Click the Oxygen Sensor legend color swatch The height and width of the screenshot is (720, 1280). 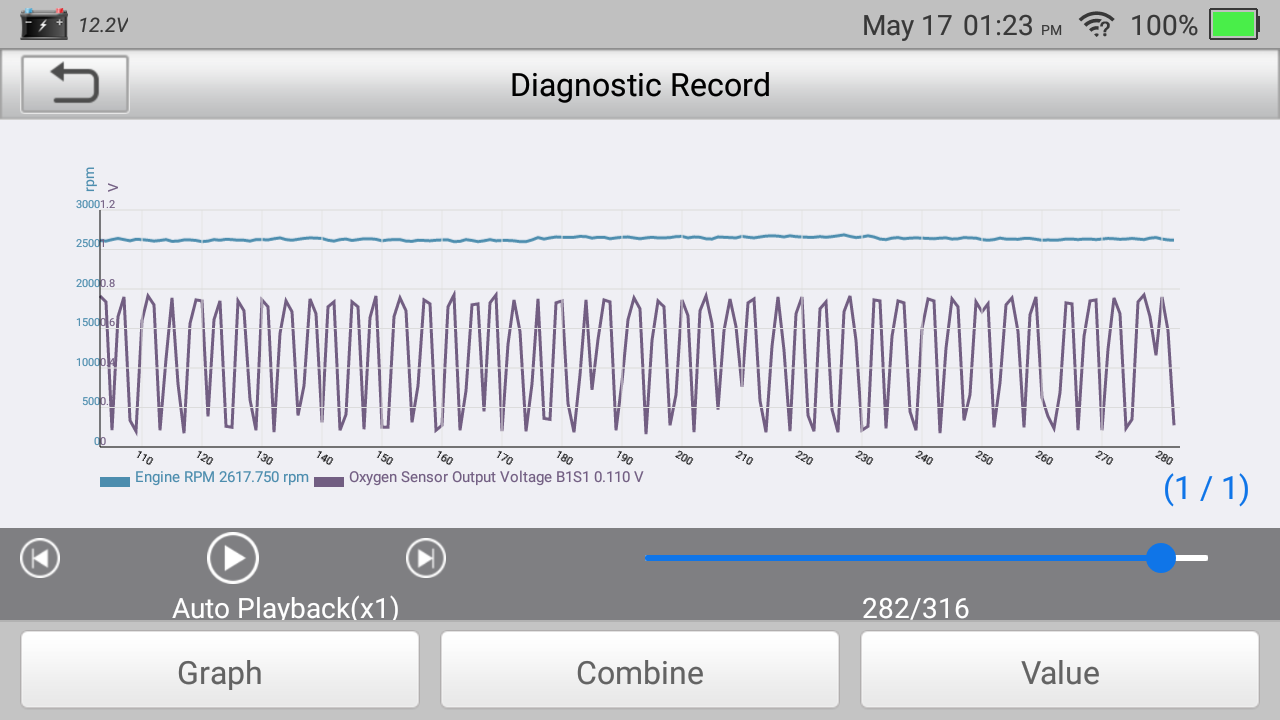pos(329,481)
